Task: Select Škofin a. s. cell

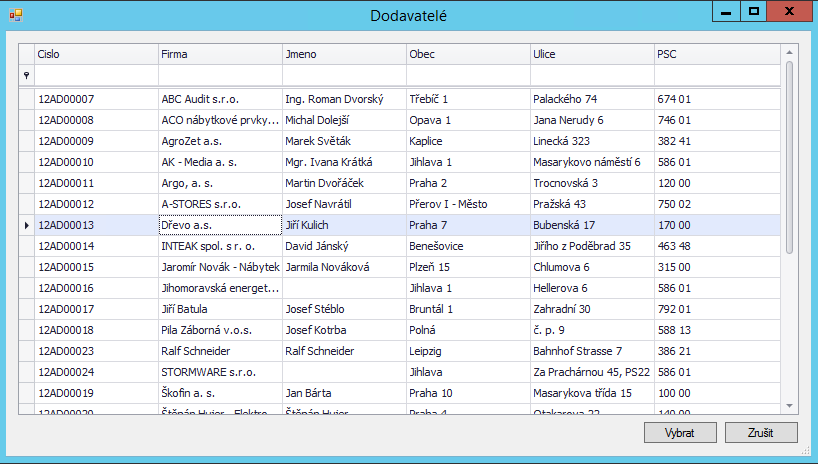Action: [220, 393]
